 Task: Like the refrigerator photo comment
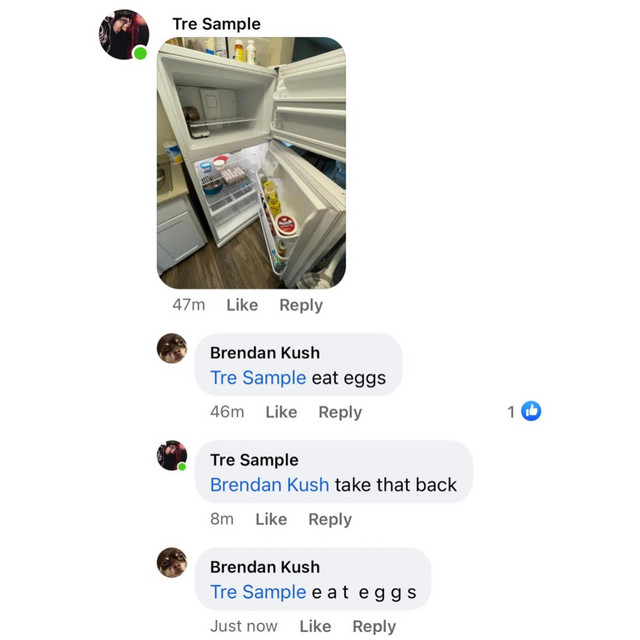242,305
